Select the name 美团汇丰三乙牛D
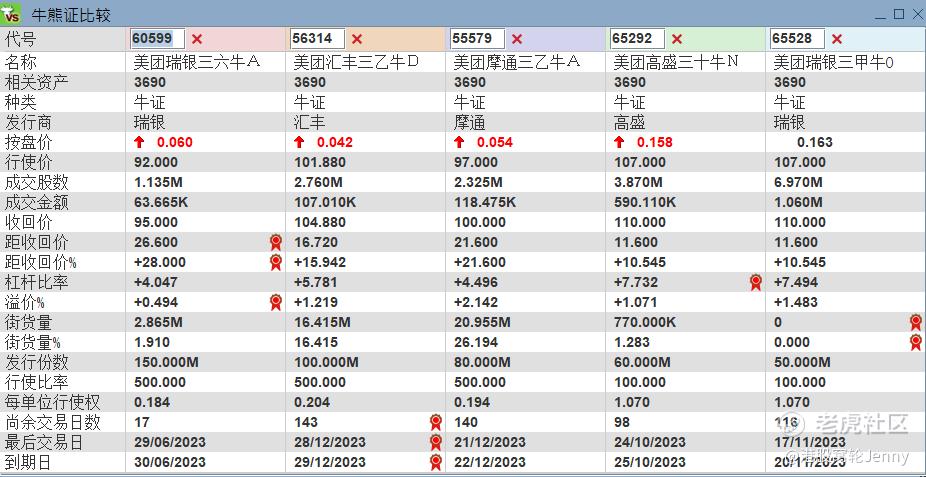This screenshot has width=926, height=477. pos(357,62)
